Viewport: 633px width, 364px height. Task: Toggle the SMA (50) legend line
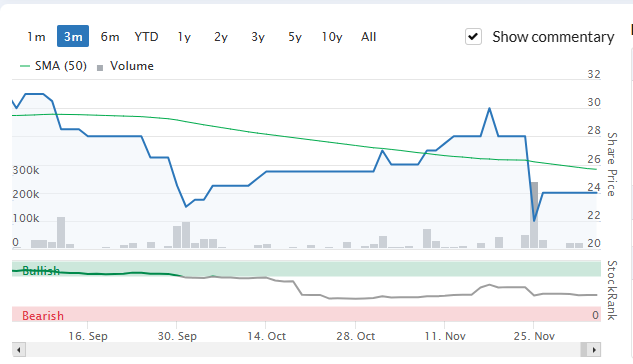coord(53,66)
